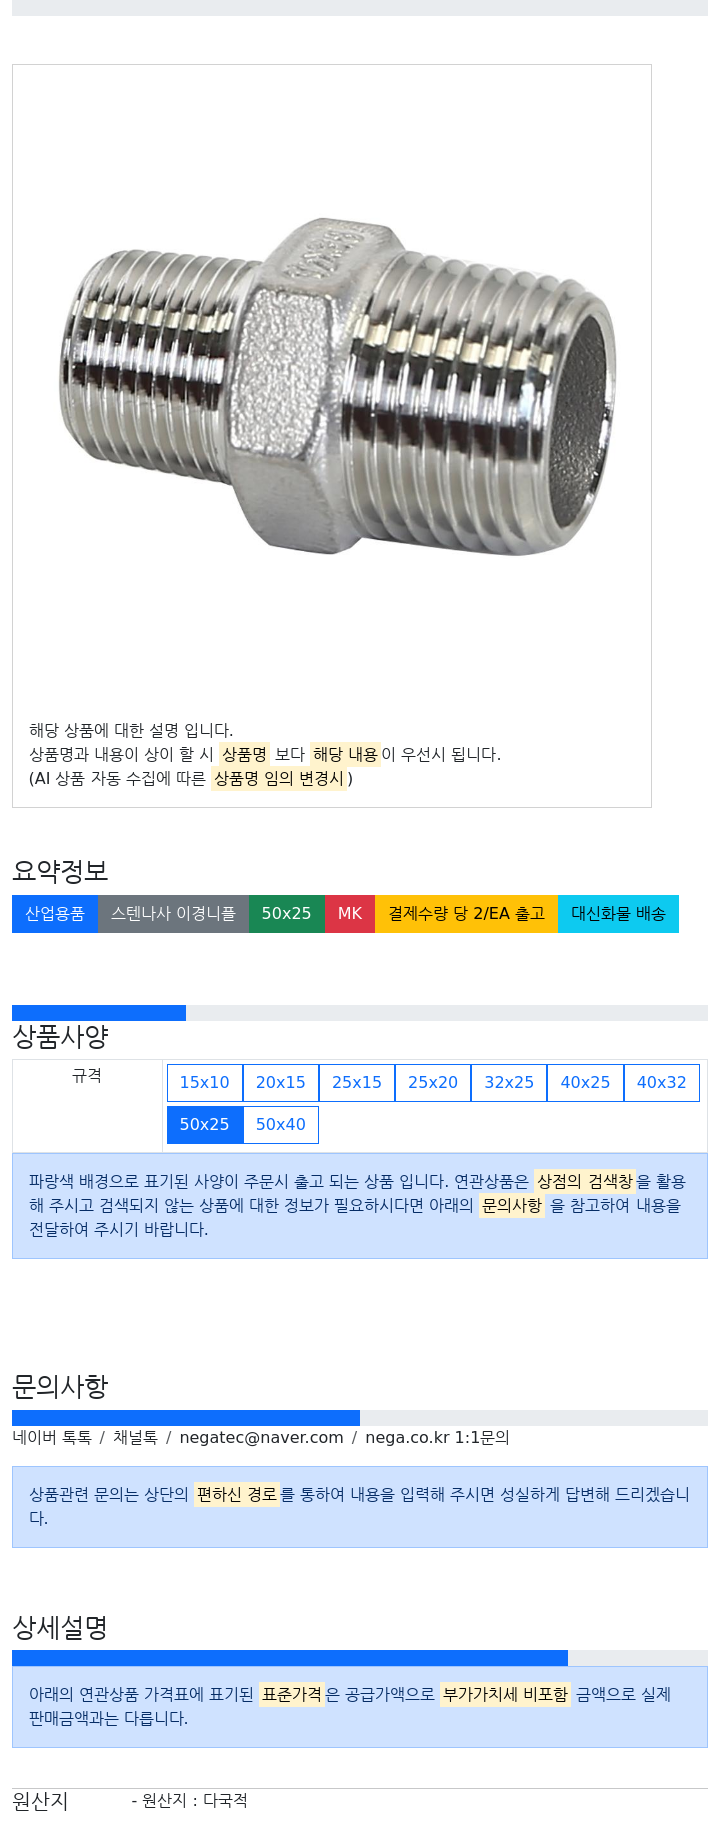
Task: Choose the 40x25 size button
Action: [585, 1082]
